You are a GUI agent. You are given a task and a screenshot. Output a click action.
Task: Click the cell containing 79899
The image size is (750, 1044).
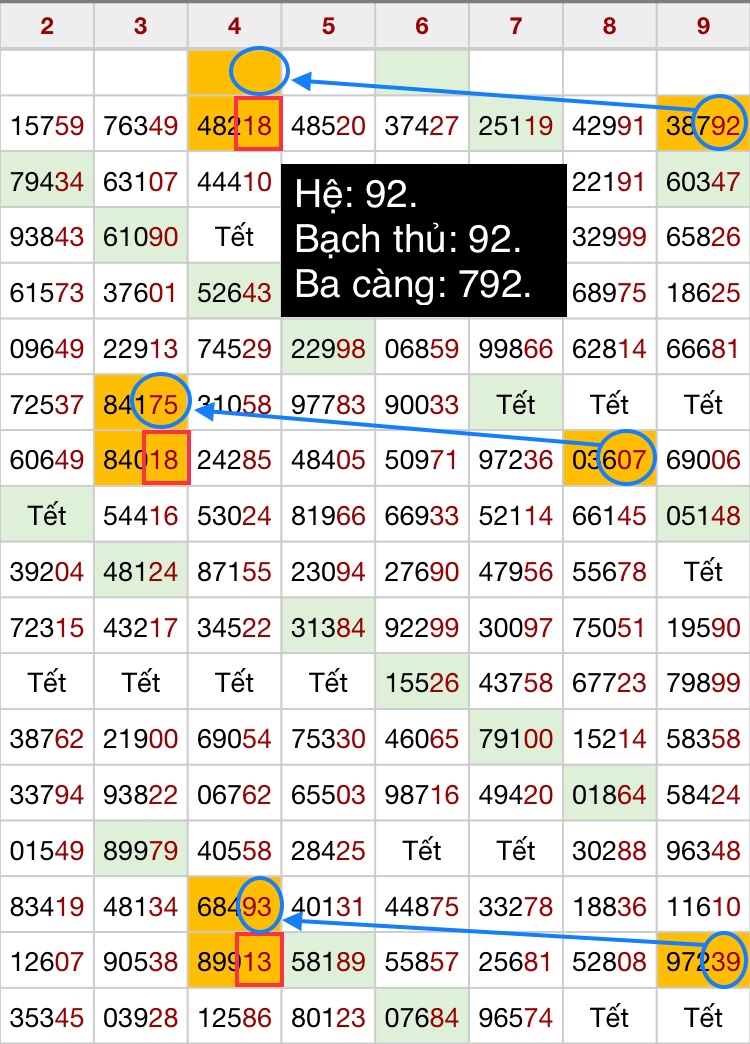coord(703,682)
